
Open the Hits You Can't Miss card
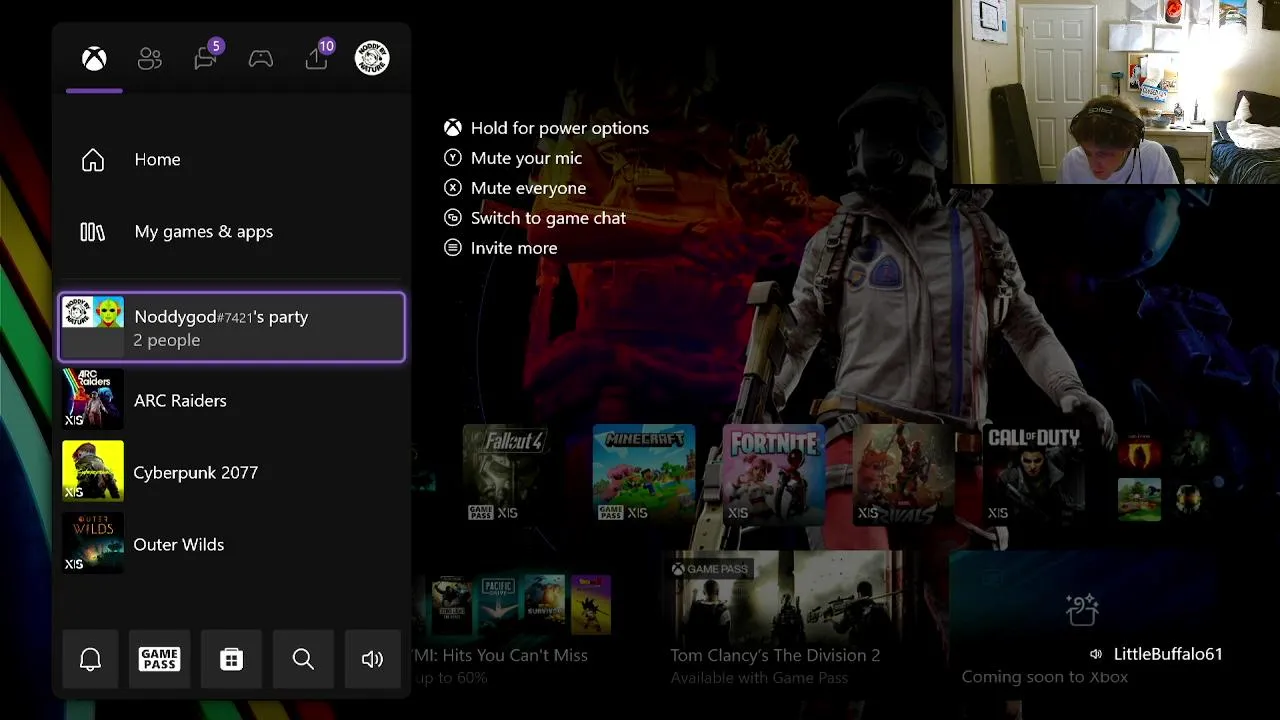click(x=515, y=620)
